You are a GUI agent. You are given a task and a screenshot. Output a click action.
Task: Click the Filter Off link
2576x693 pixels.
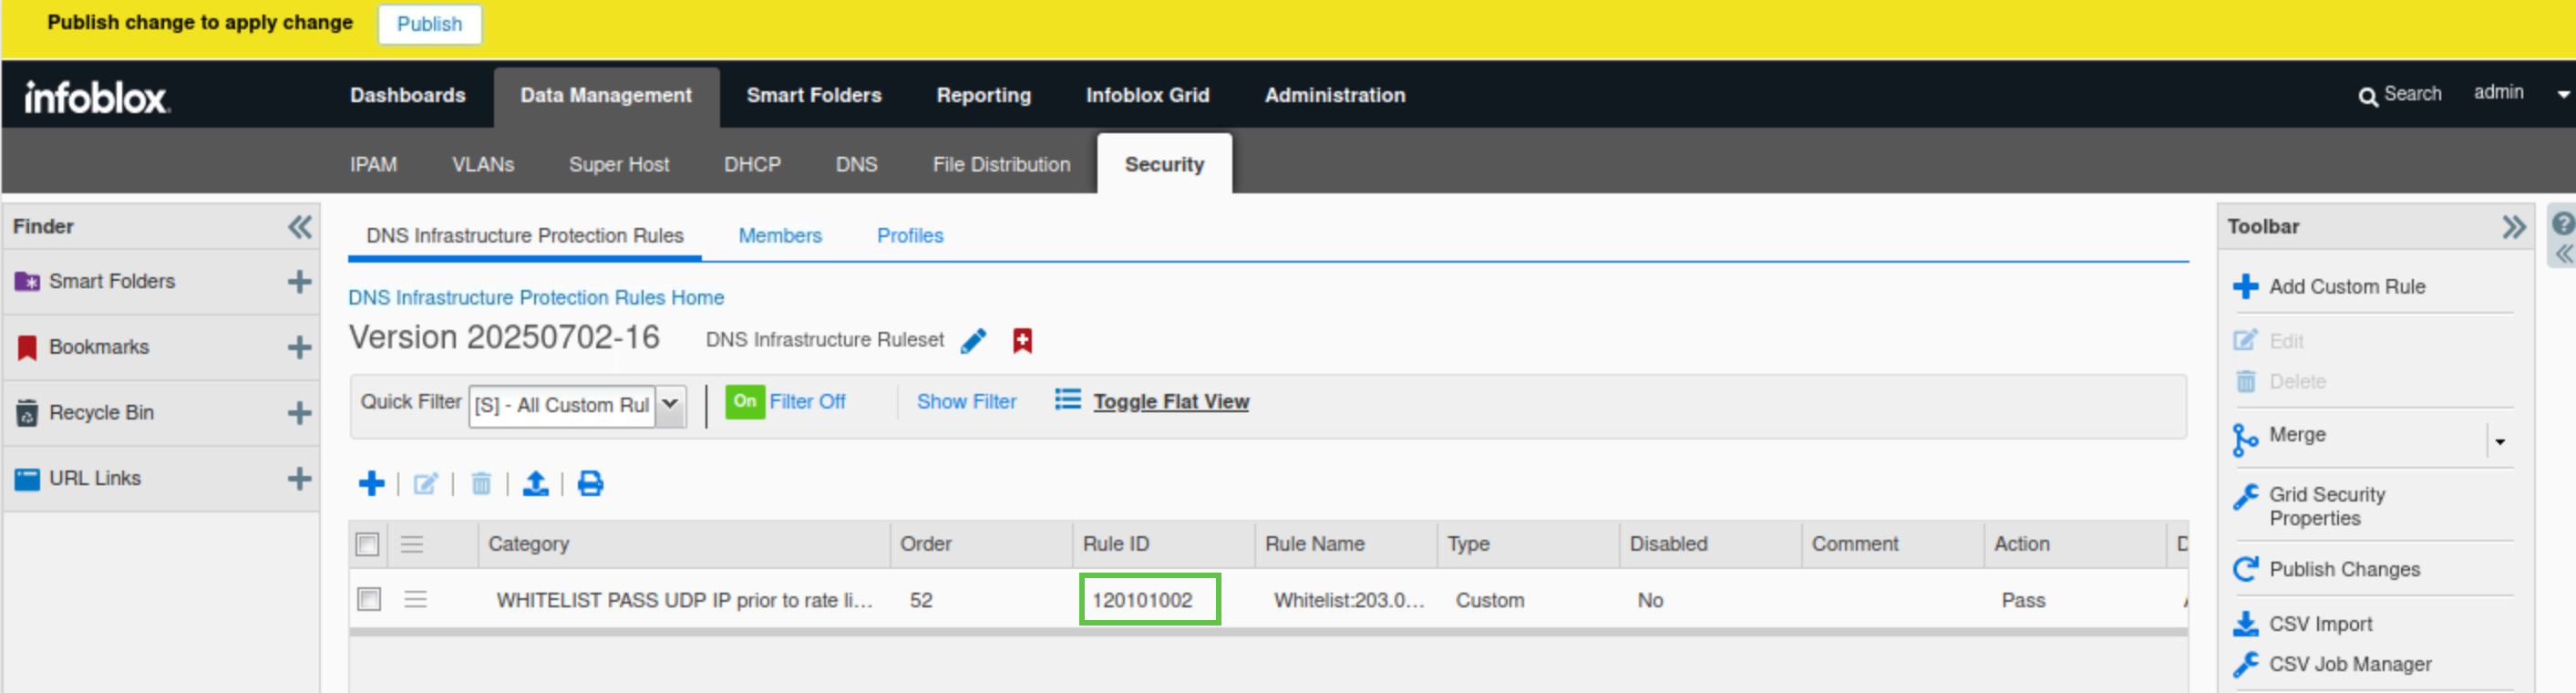(x=807, y=401)
